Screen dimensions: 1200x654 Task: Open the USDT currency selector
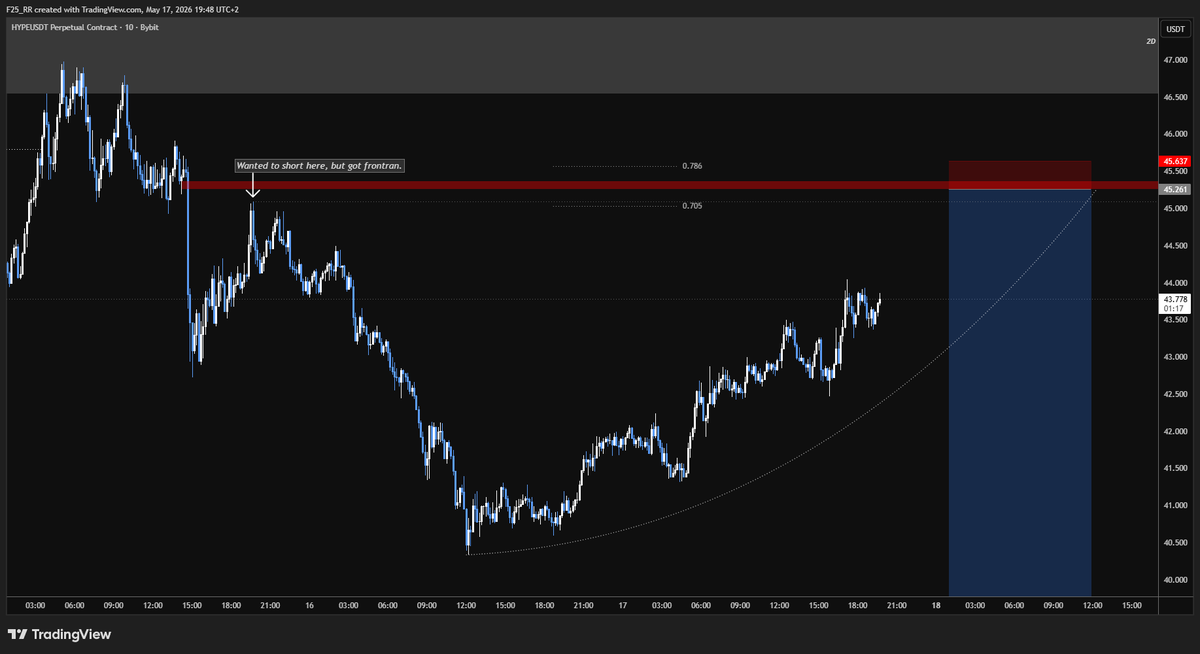point(1175,29)
